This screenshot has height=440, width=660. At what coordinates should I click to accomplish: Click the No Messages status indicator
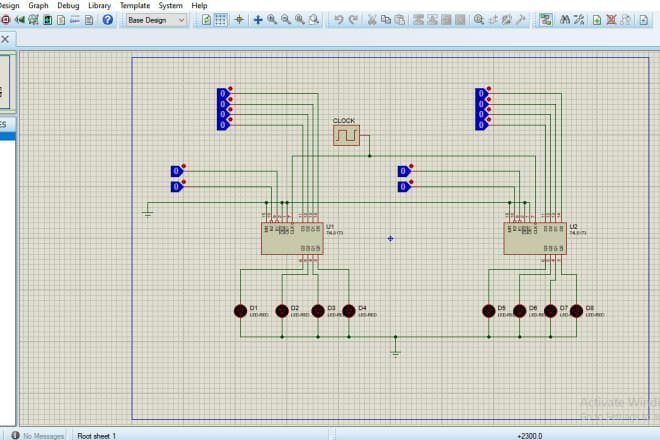pos(38,436)
